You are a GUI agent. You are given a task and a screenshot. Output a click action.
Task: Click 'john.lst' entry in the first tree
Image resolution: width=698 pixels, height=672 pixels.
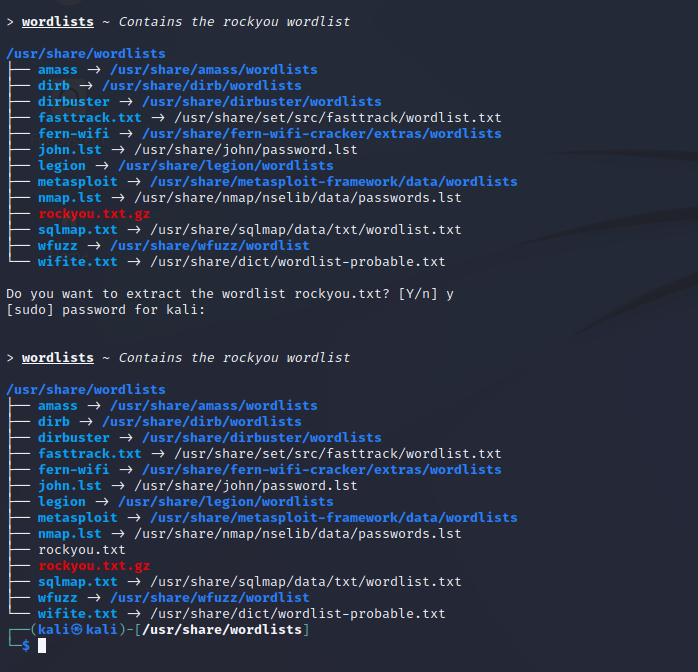(x=69, y=150)
